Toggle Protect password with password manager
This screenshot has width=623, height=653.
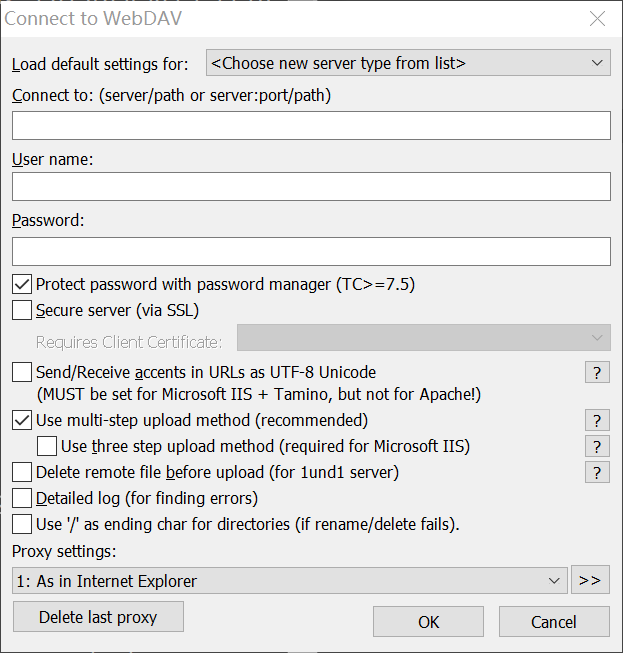(22, 285)
